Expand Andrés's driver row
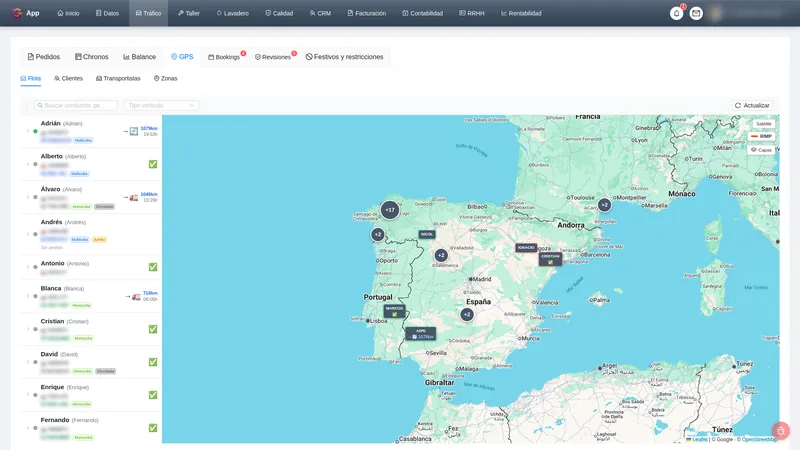 (x=28, y=234)
